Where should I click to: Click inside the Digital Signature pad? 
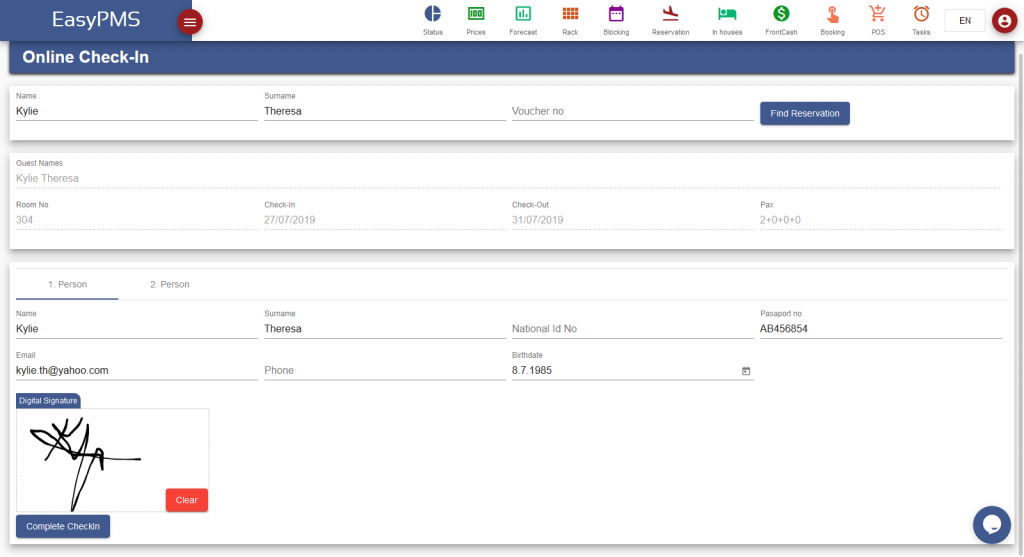tap(112, 460)
